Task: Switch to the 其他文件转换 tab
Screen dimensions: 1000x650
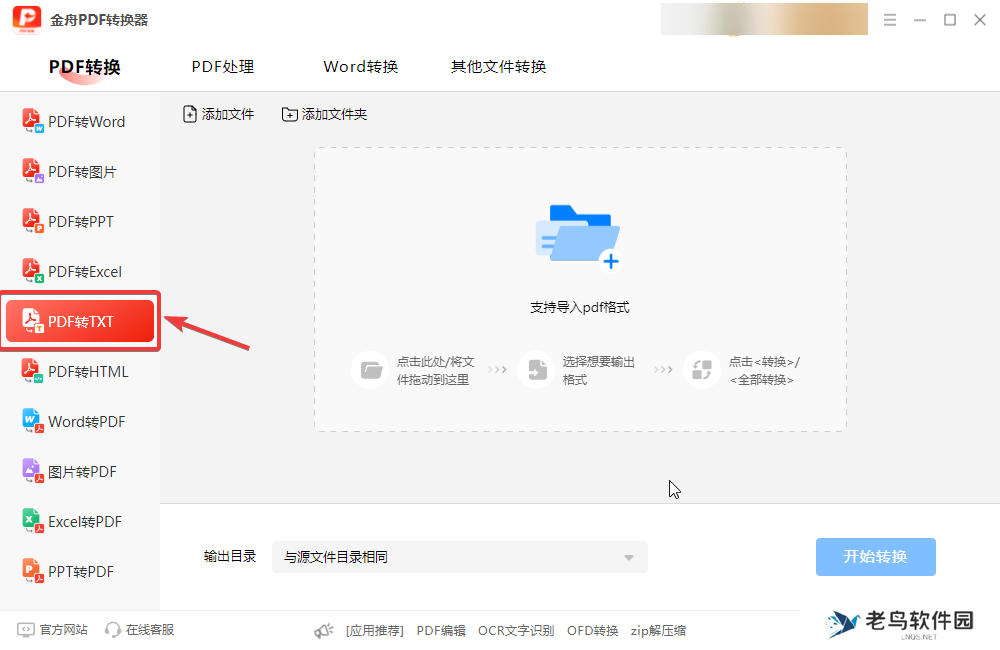Action: pos(497,66)
